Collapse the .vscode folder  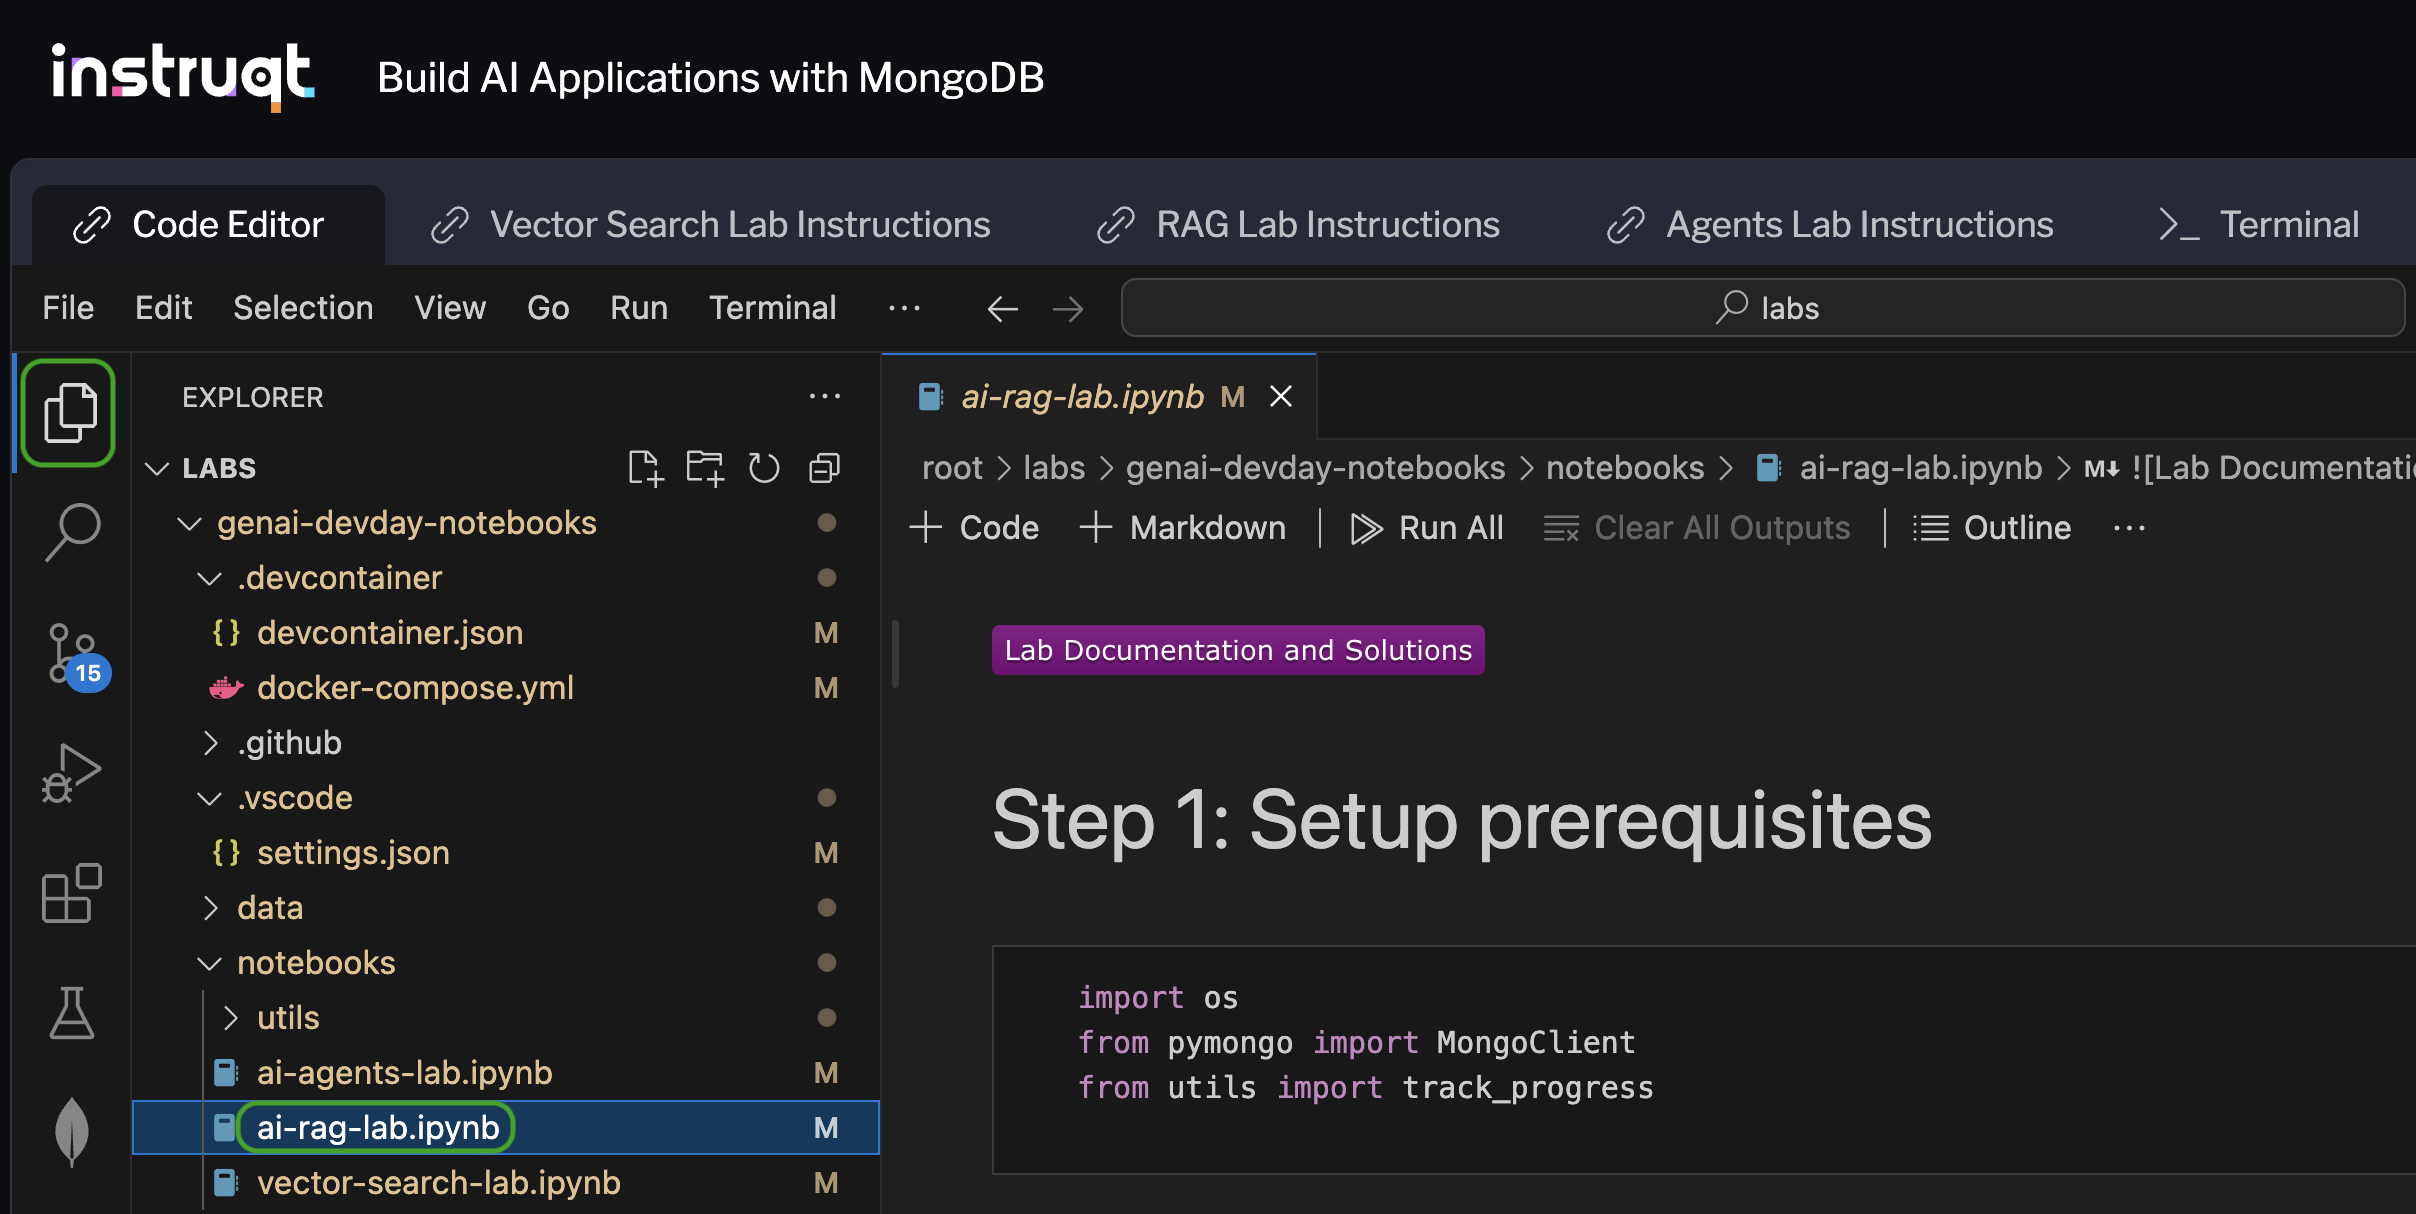pos(209,798)
